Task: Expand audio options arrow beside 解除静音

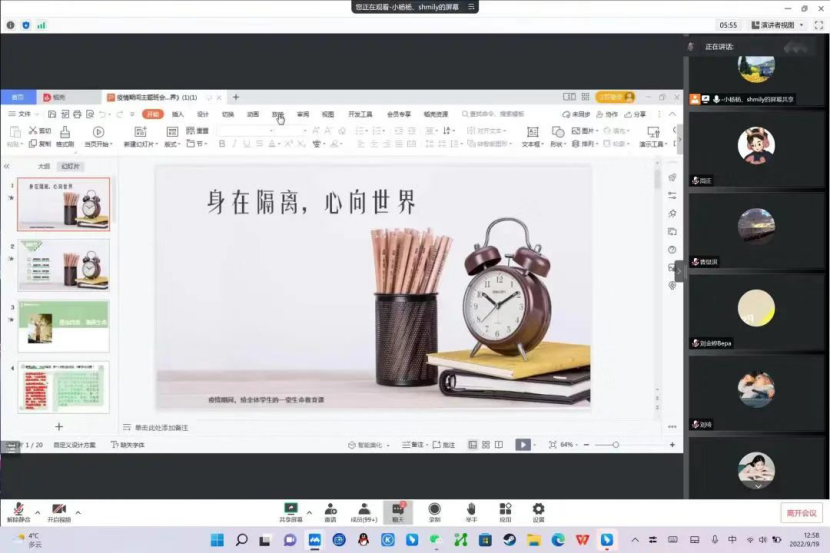Action: coord(37,512)
